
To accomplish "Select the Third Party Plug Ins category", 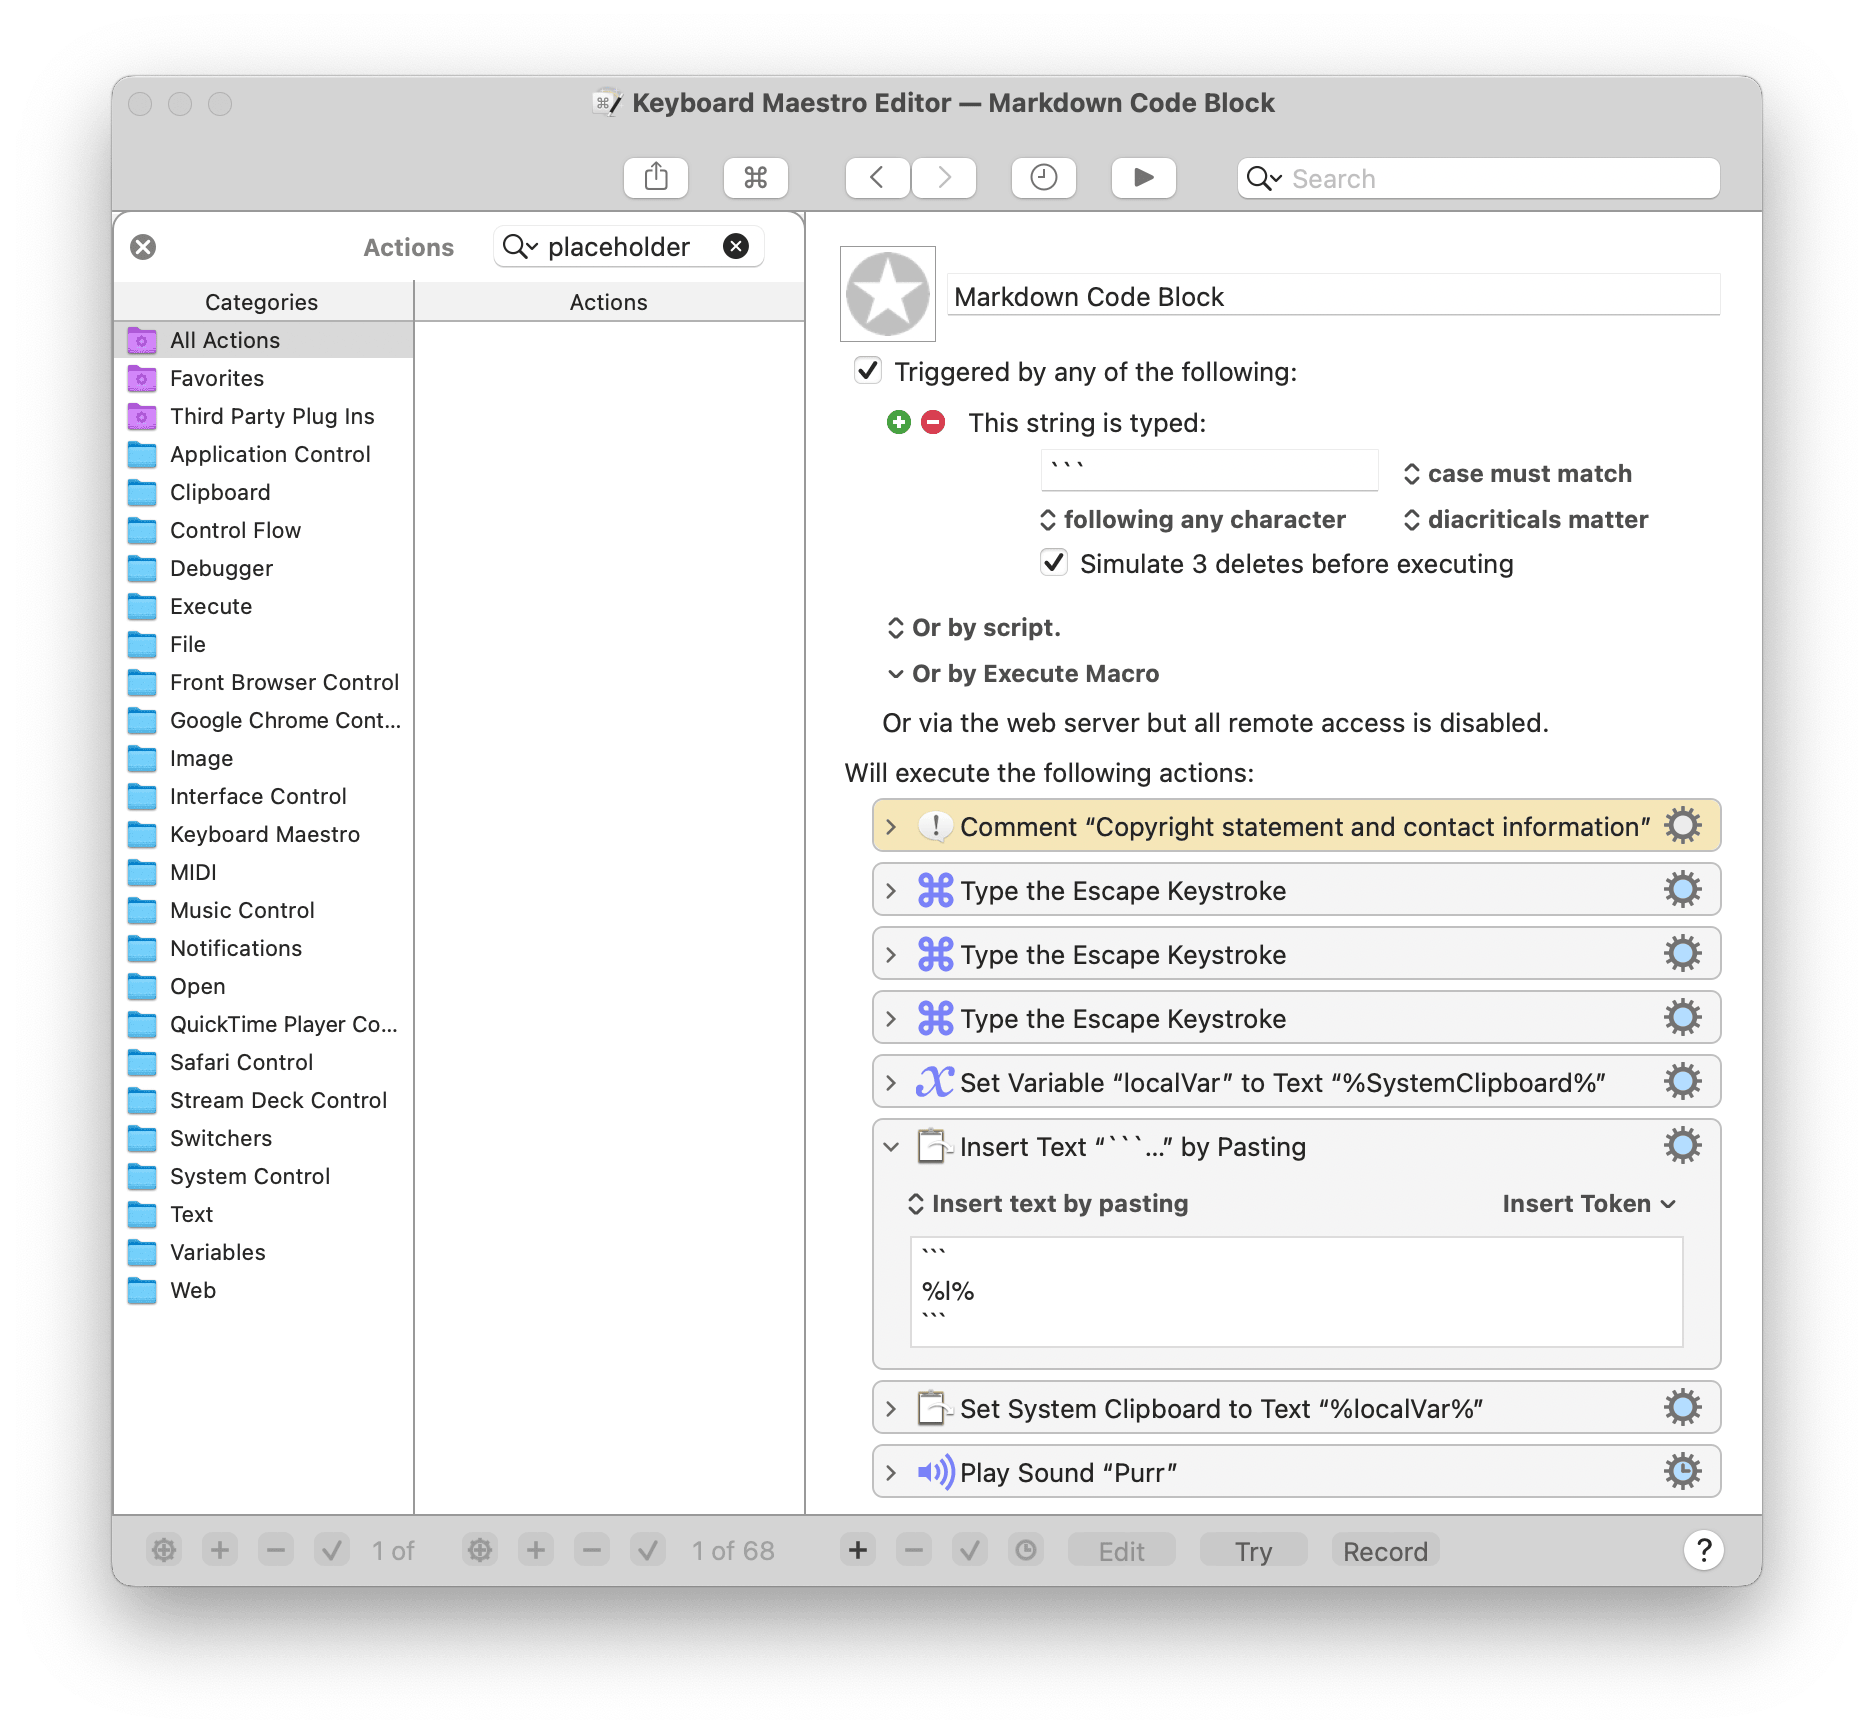I will coord(264,416).
